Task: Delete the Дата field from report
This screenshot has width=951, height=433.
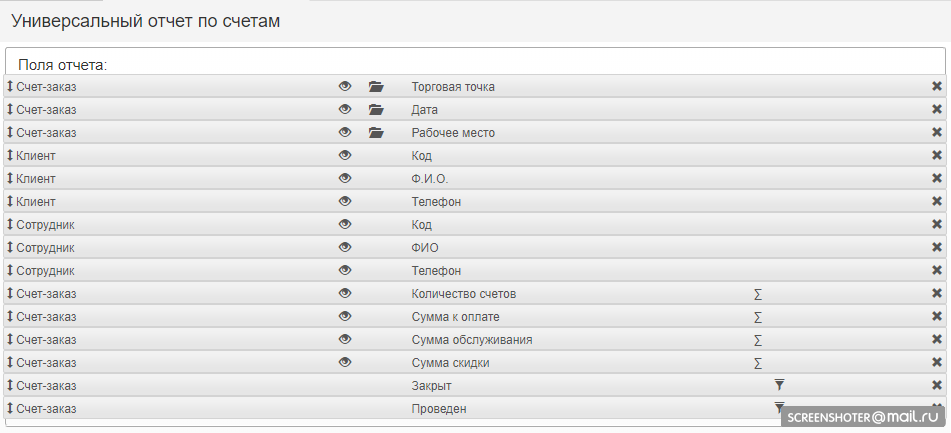Action: (937, 110)
